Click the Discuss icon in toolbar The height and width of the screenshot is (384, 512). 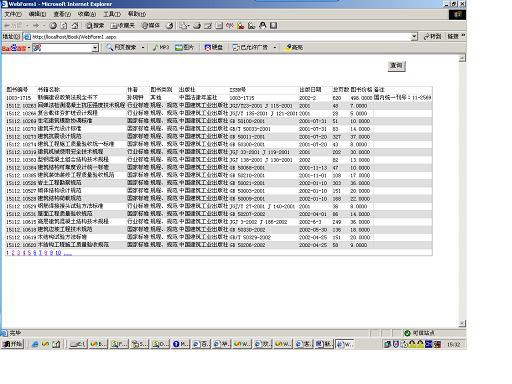[x=219, y=25]
